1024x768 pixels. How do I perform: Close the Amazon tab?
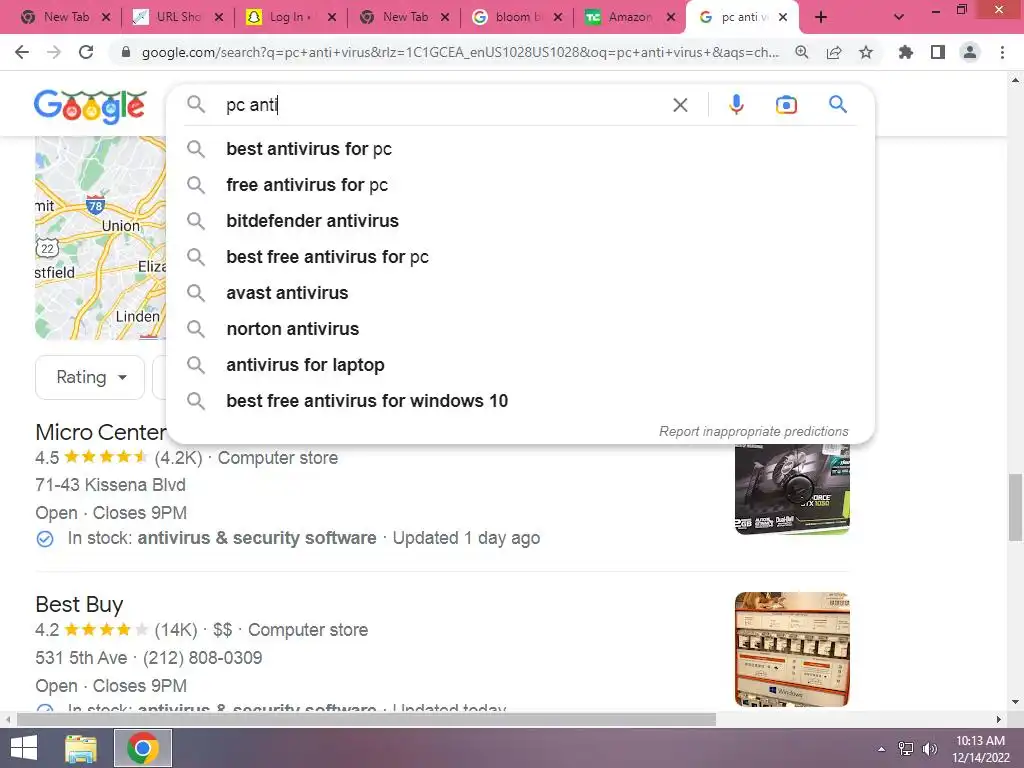coord(671,18)
